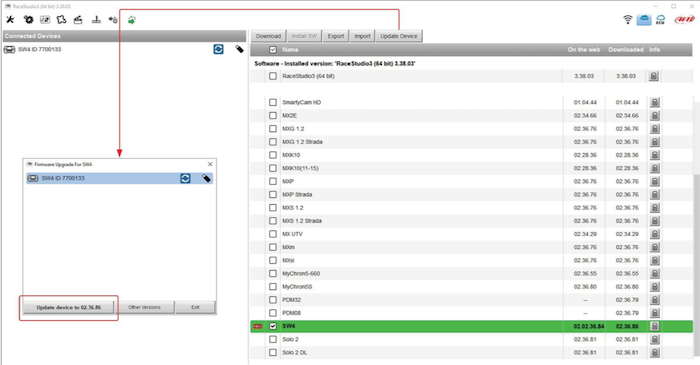Click the MXP Strada row name
This screenshot has height=365, width=700.
(297, 195)
